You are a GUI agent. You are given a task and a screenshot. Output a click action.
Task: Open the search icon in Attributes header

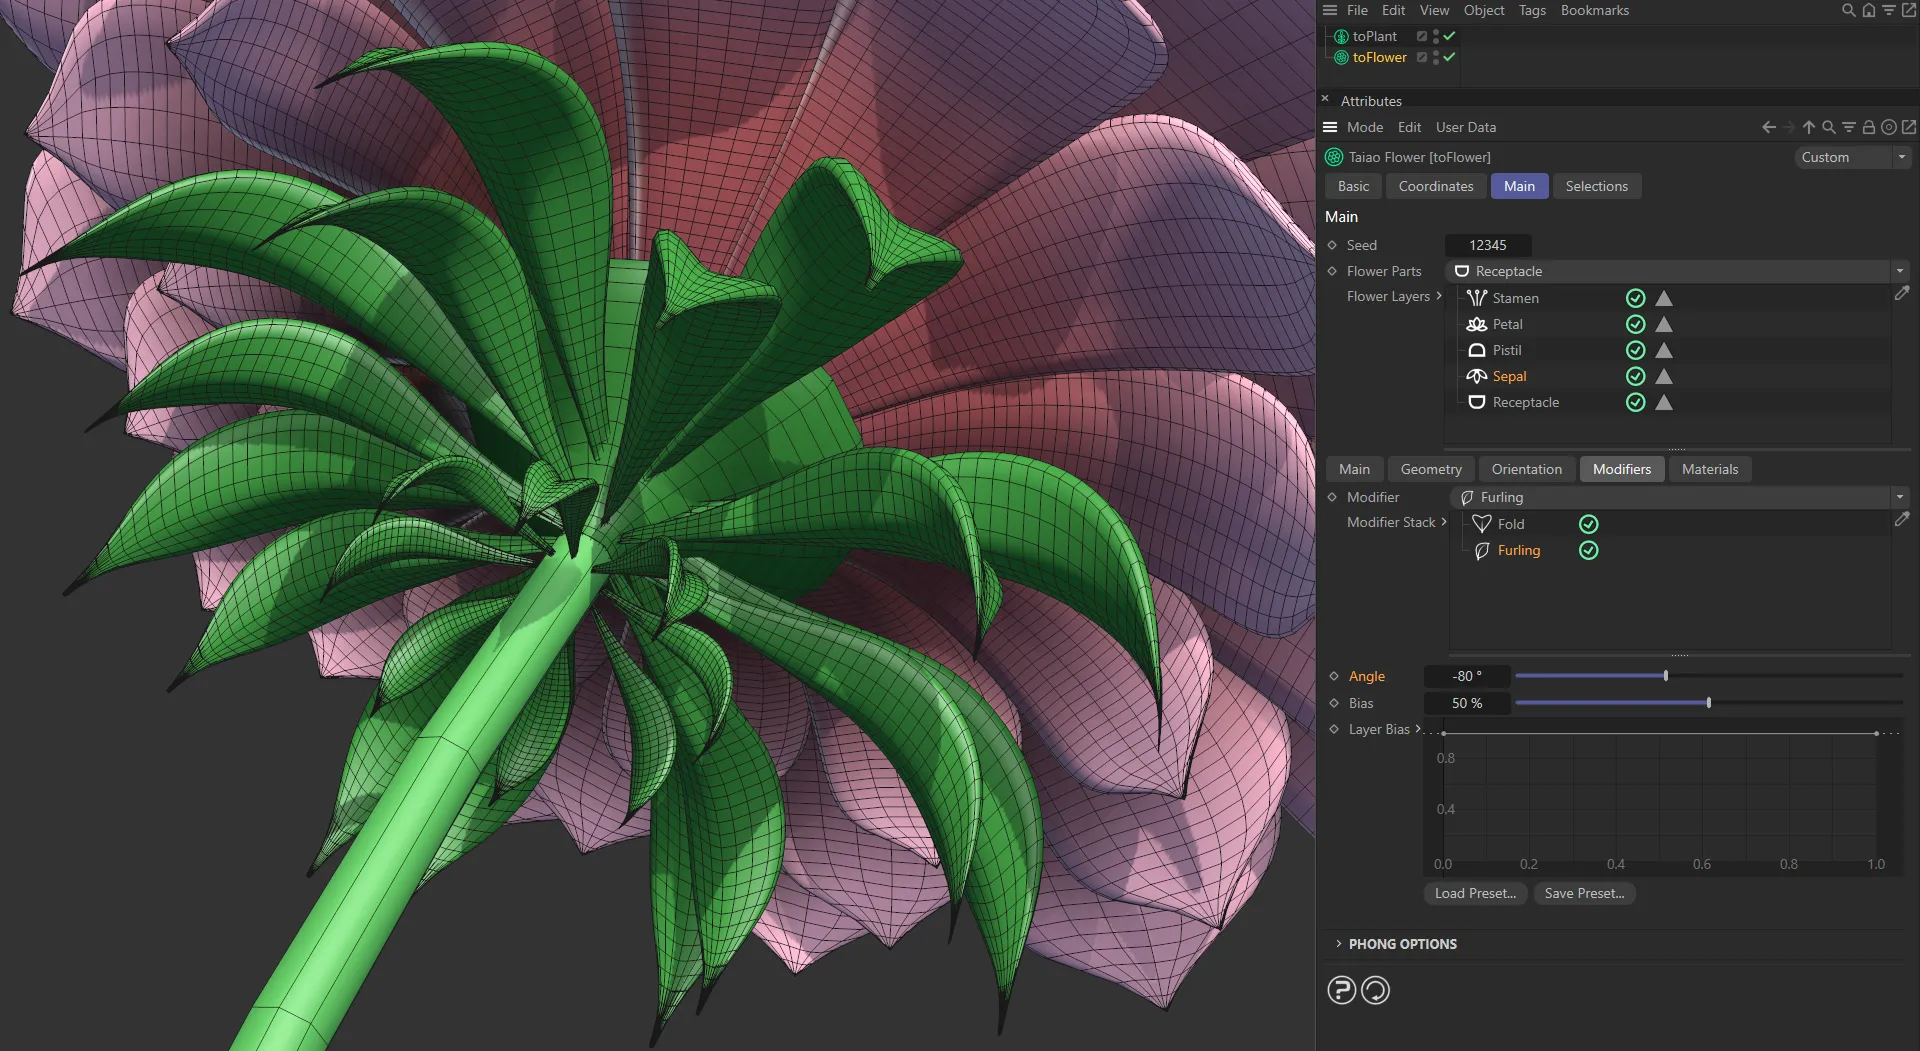[x=1829, y=127]
